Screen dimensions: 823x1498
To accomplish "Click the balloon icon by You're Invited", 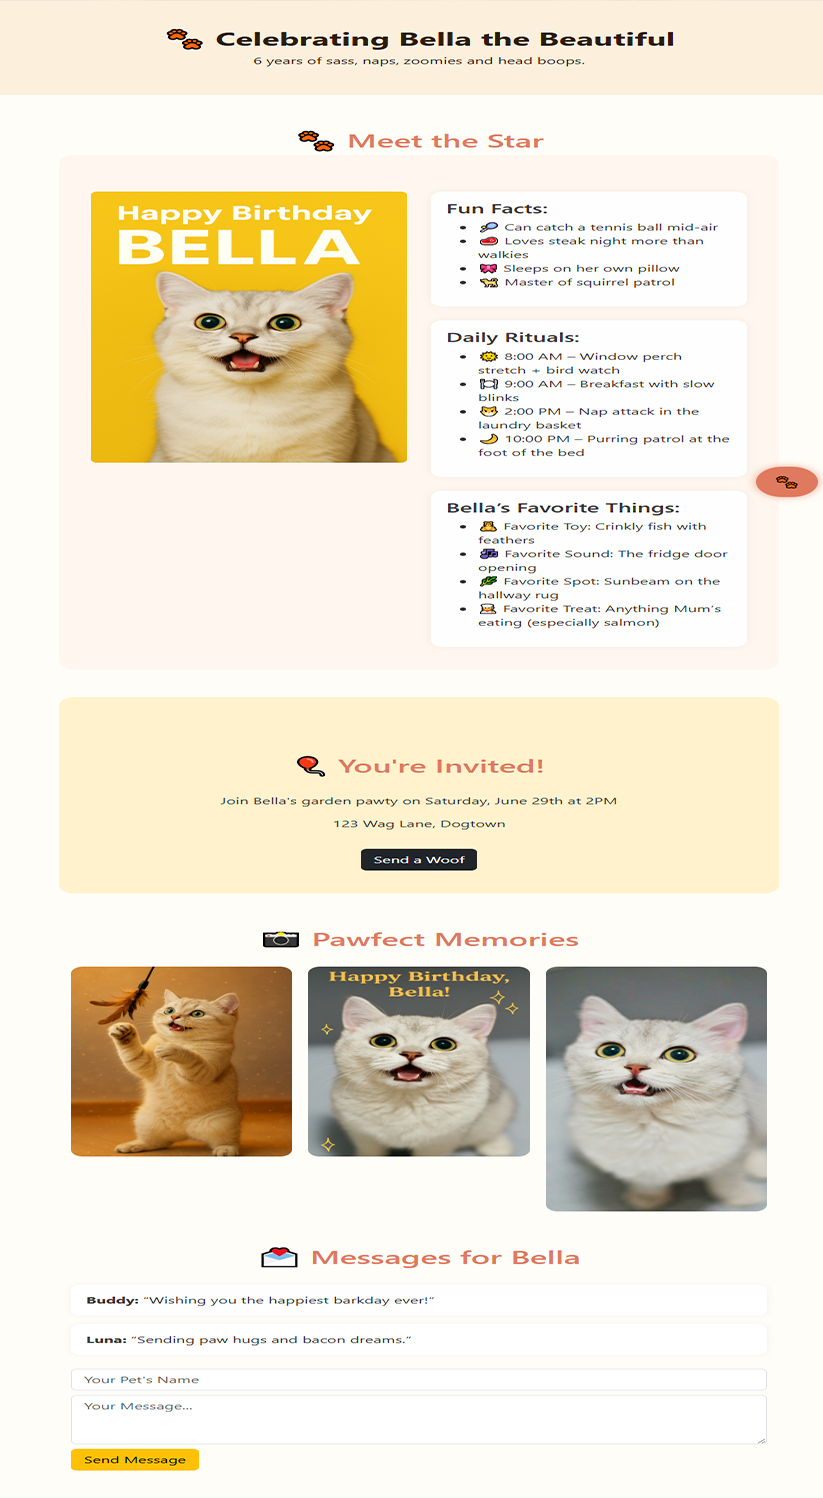I will tap(311, 766).
